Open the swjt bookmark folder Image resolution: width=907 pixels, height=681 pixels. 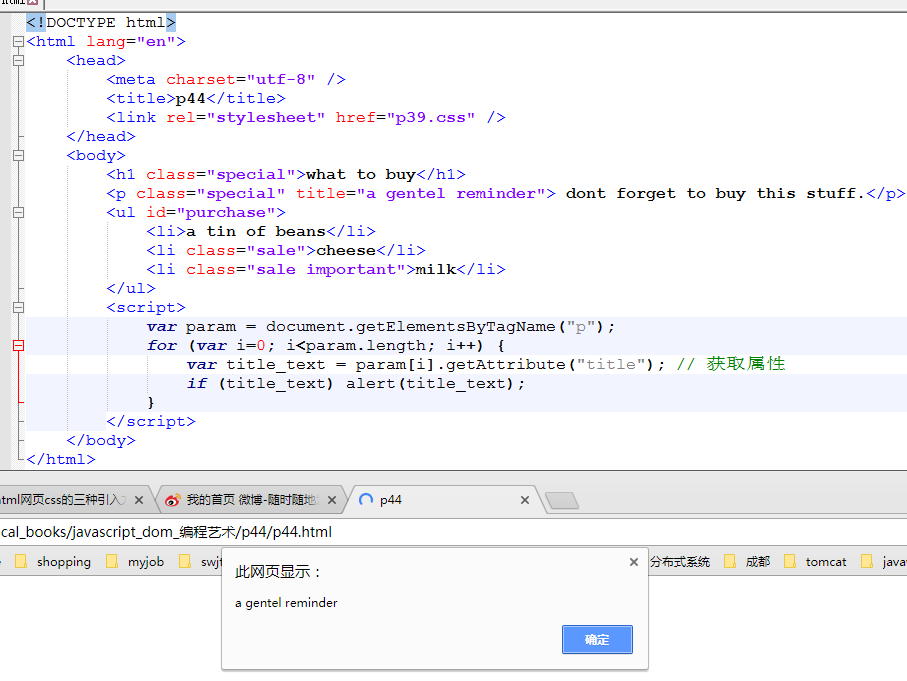200,562
